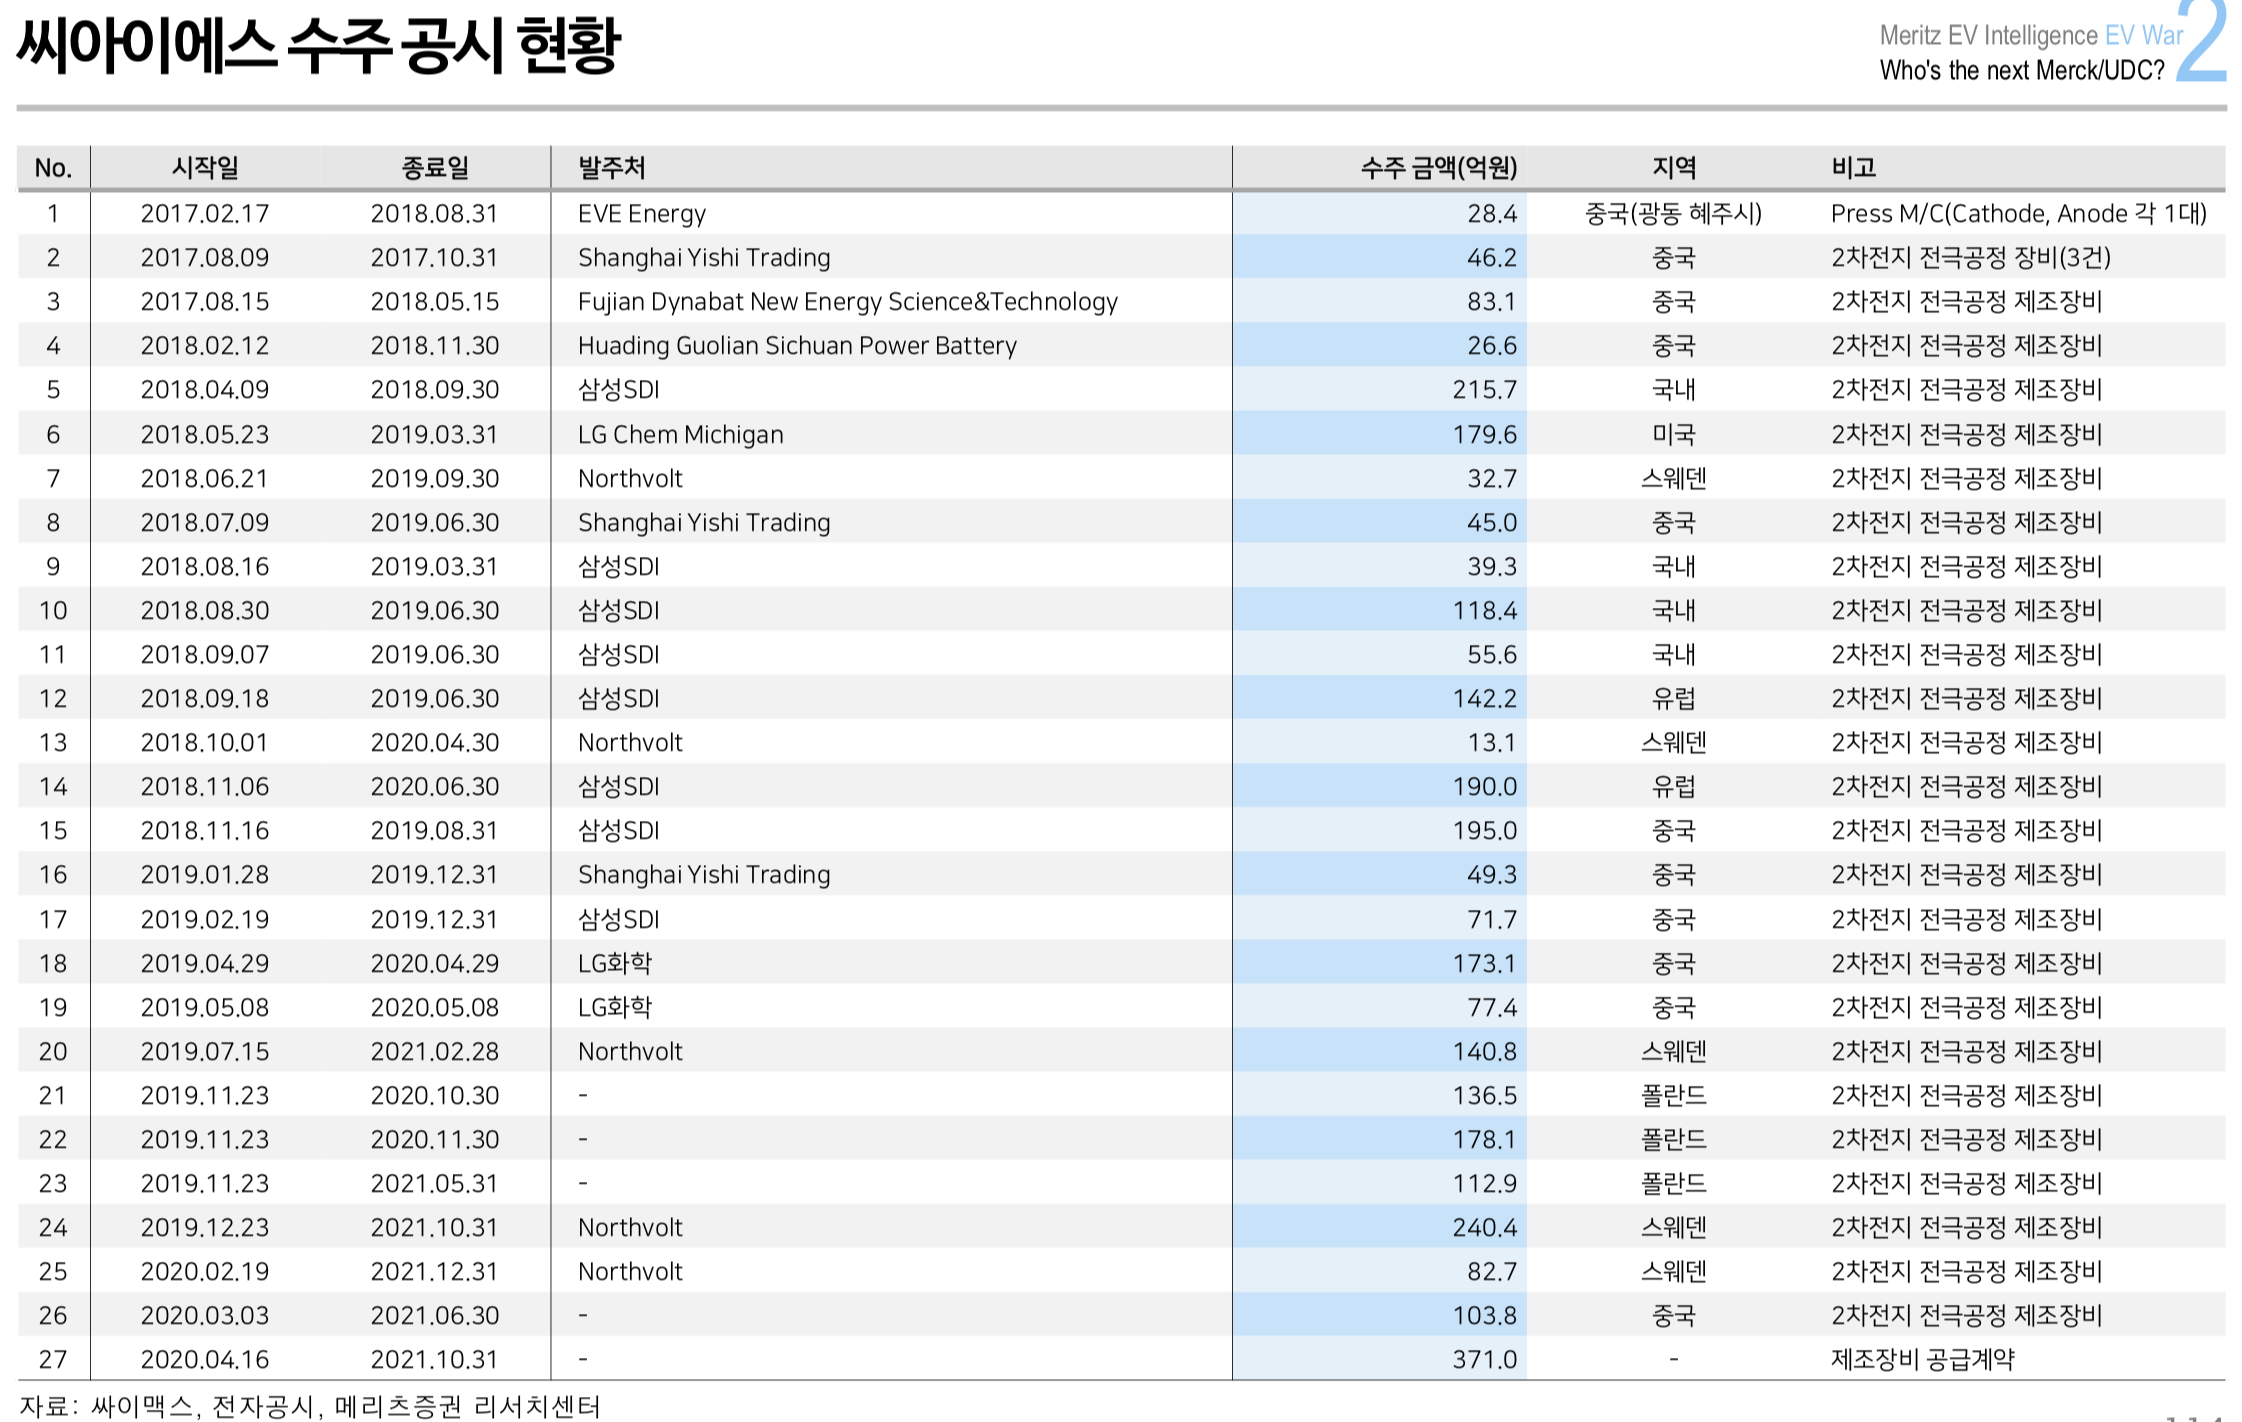This screenshot has width=2242, height=1422.
Task: Click the title '씨아이에스 수주 공시 현황'
Action: click(318, 46)
